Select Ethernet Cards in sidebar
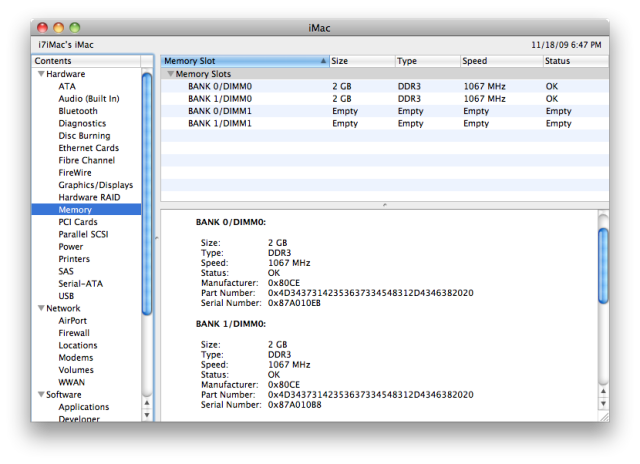Image resolution: width=640 pixels, height=464 pixels. [x=89, y=148]
